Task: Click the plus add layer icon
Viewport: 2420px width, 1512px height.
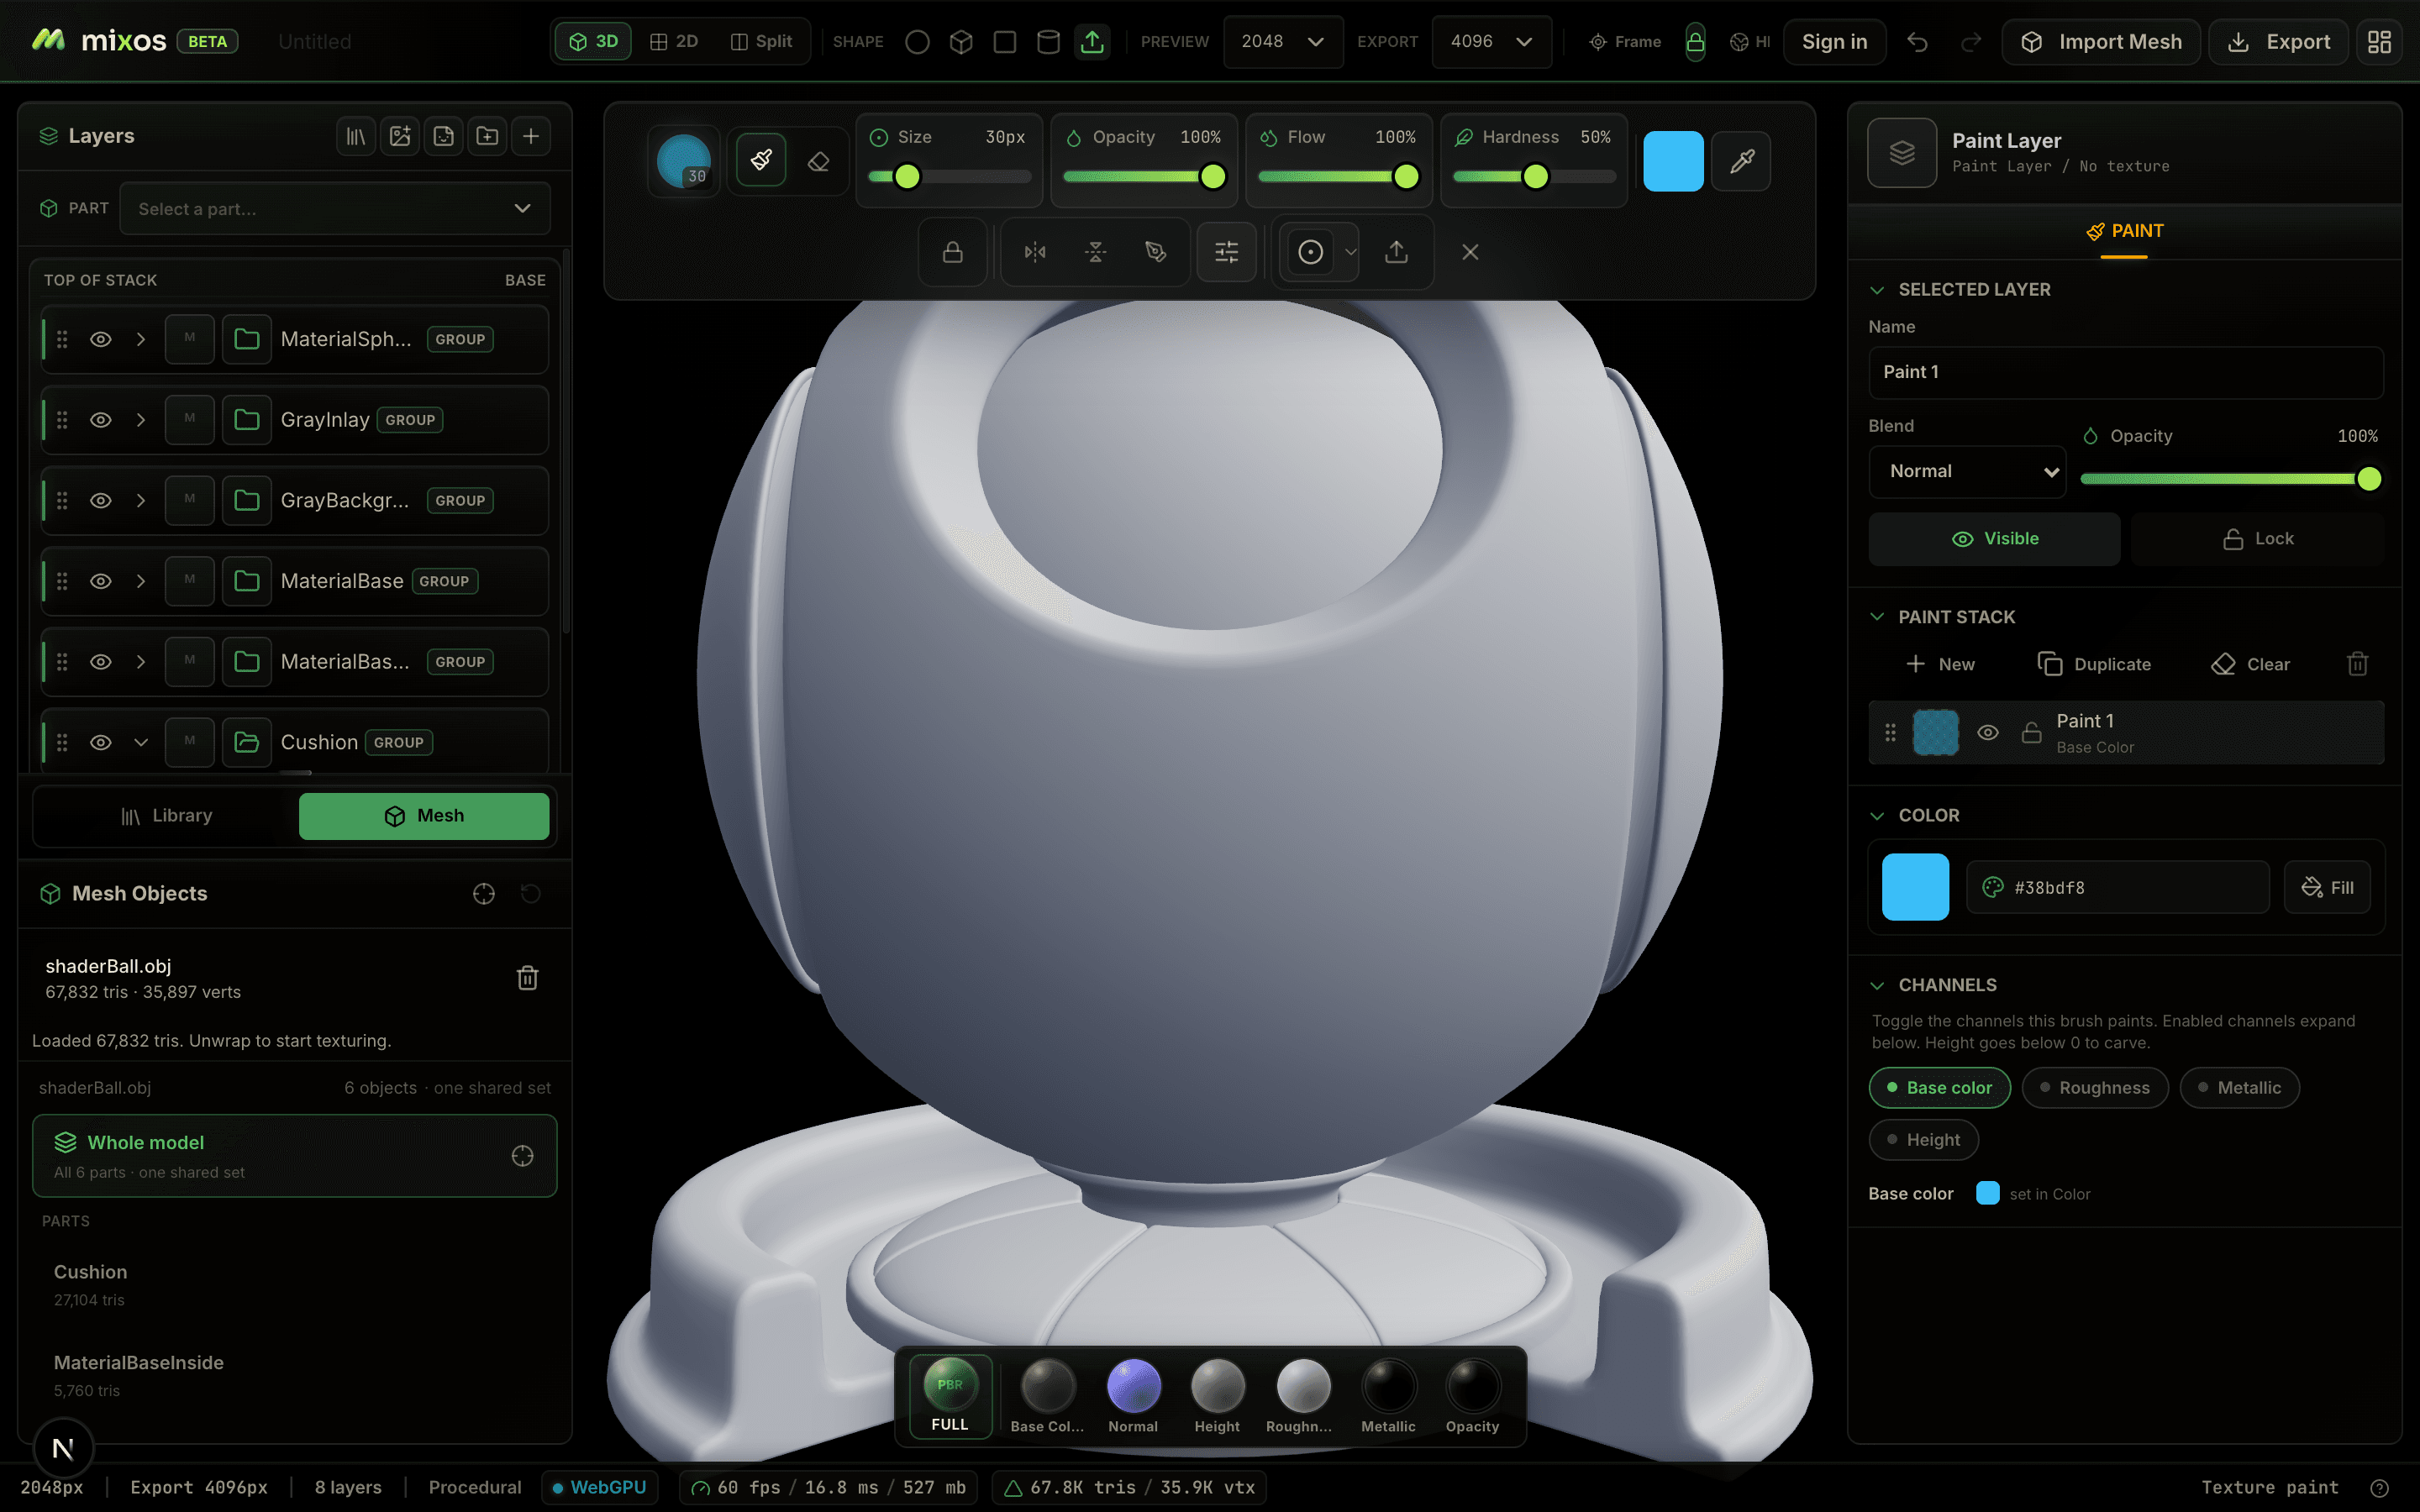Action: (531, 136)
